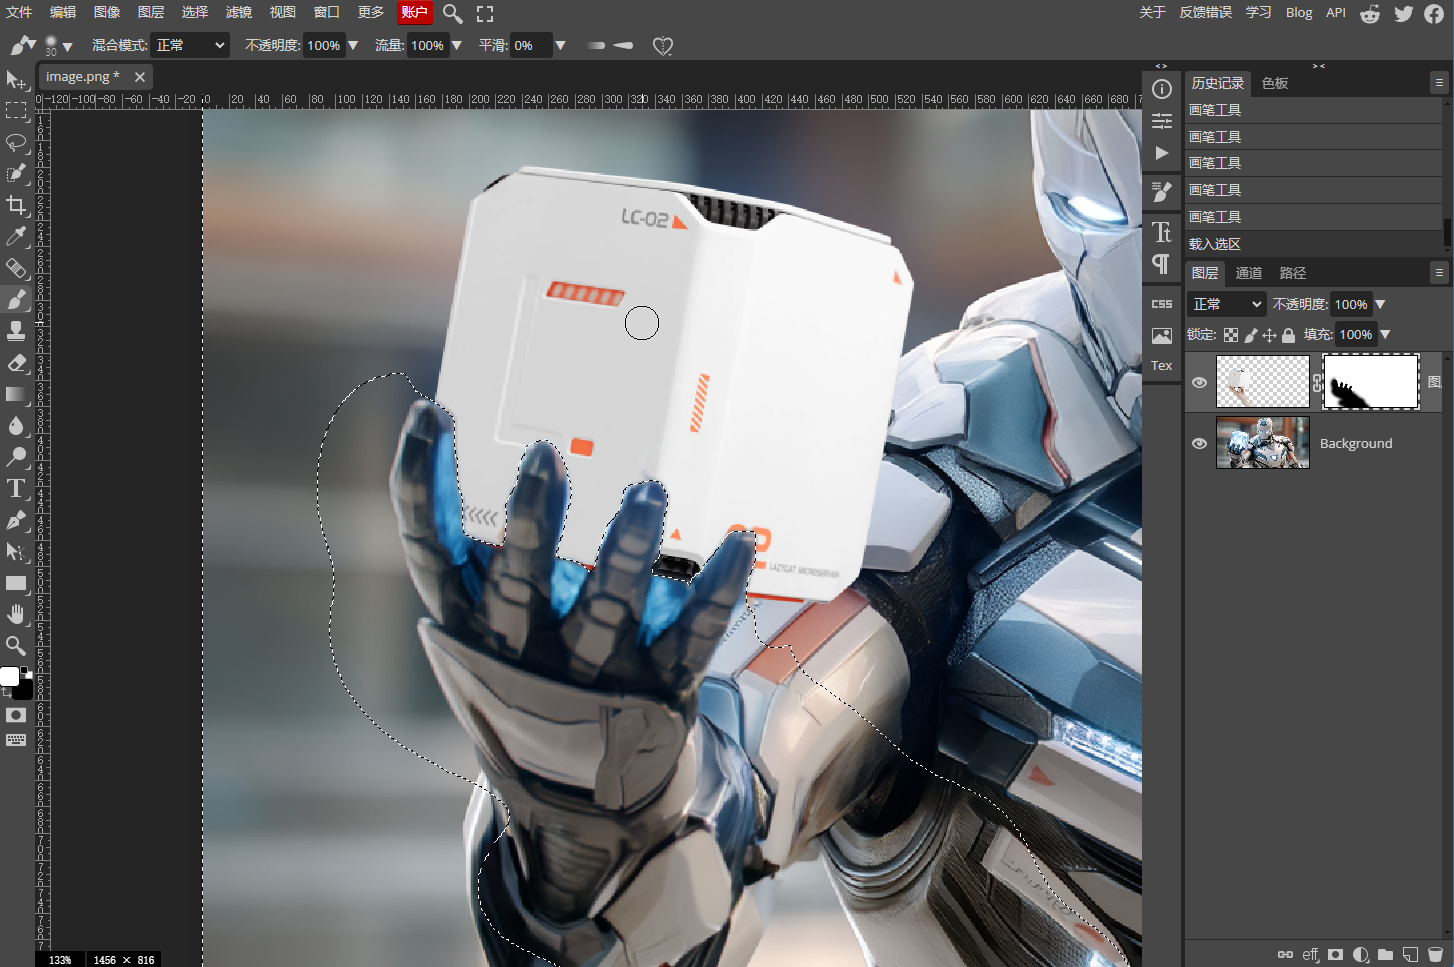Image resolution: width=1454 pixels, height=967 pixels.
Task: Activate the Hand tool
Action: tap(16, 614)
